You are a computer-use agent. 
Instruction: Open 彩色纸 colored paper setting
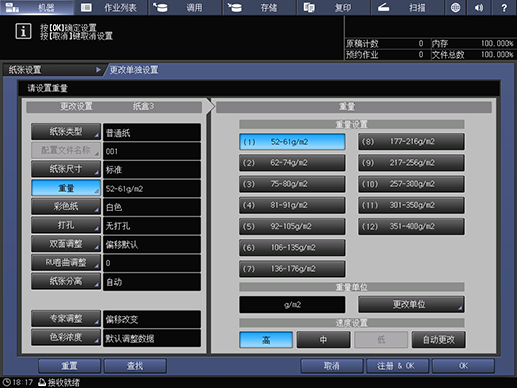tap(66, 207)
